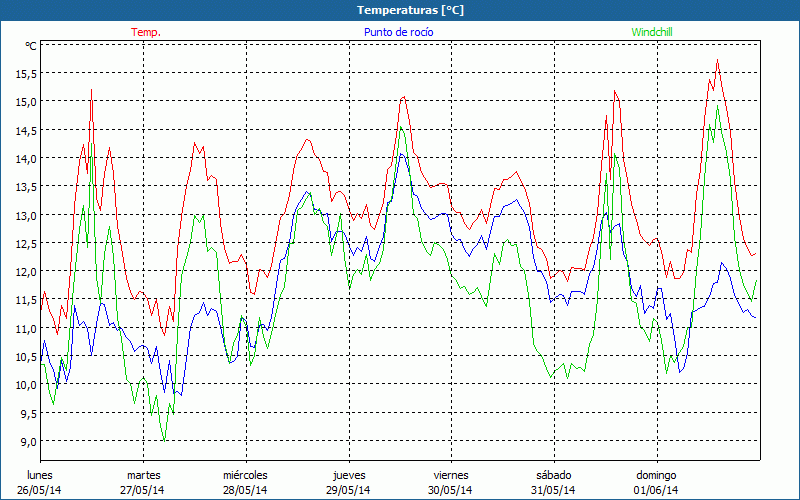Viewport: 800px width, 500px height.
Task: Click the 'domingo' day label
Action: (656, 475)
